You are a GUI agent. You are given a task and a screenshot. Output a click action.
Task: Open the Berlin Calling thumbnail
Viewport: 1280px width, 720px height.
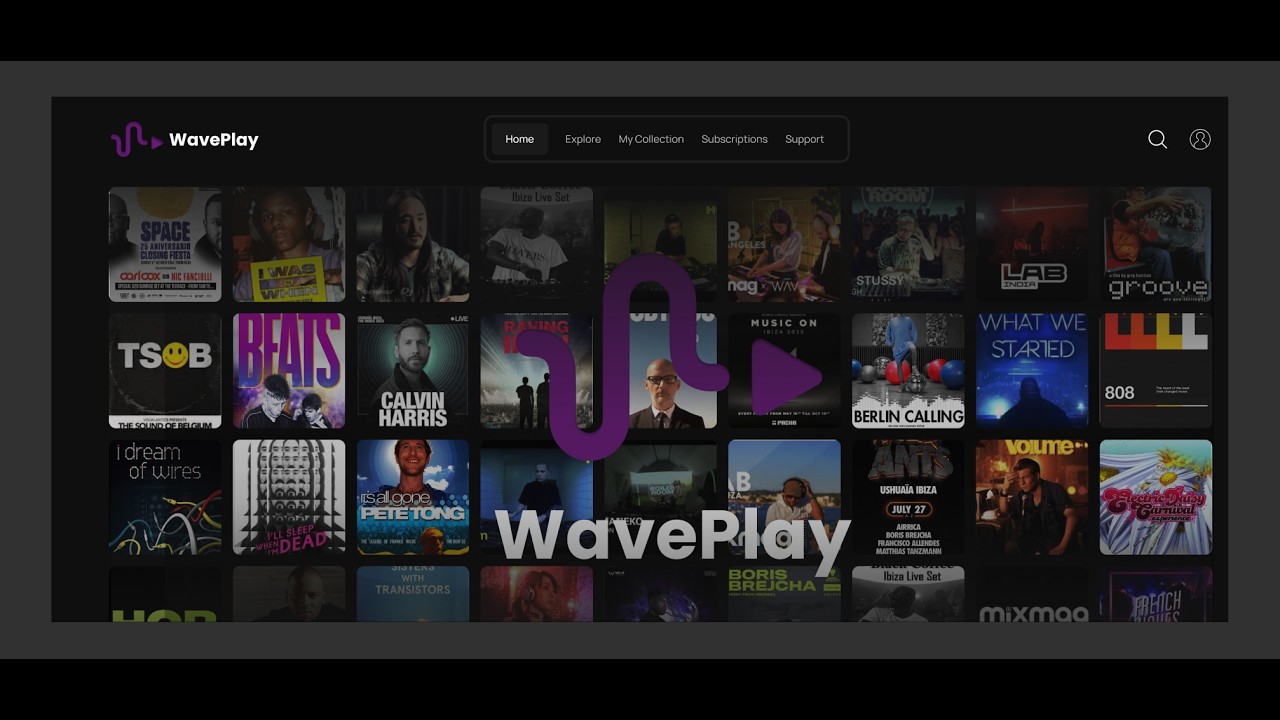click(908, 371)
